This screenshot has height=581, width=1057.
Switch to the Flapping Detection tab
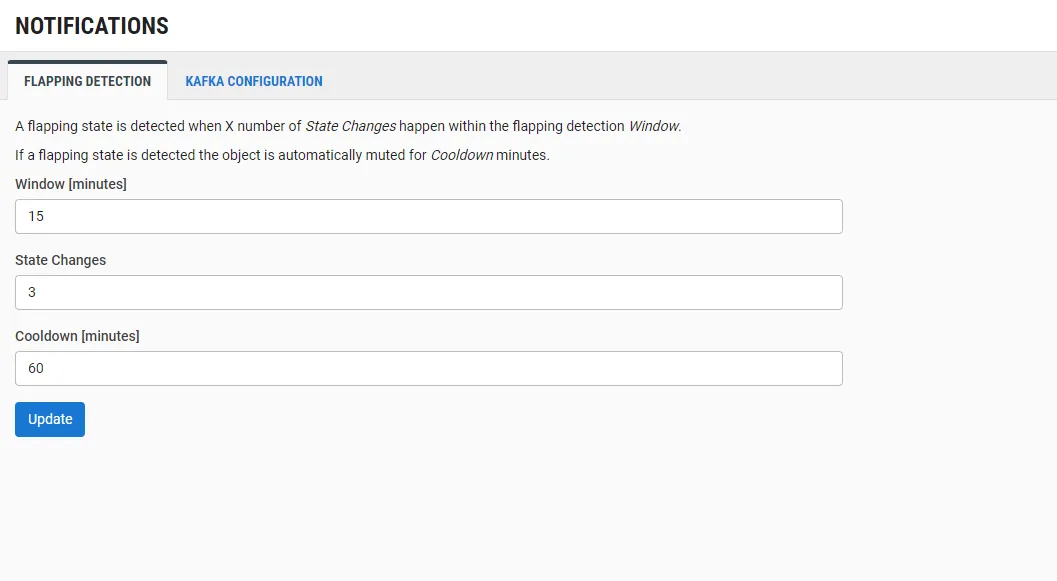tap(88, 81)
